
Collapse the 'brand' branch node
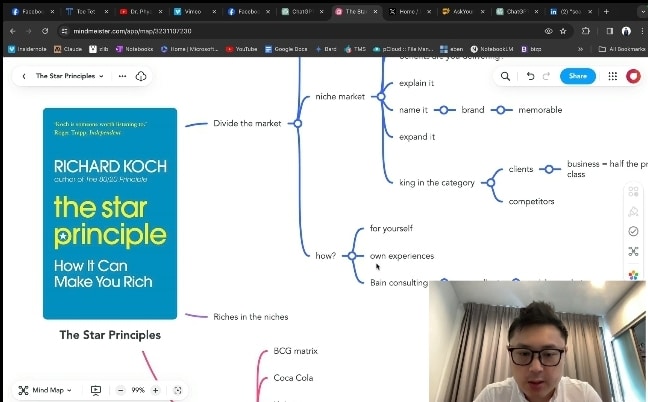[x=500, y=110]
